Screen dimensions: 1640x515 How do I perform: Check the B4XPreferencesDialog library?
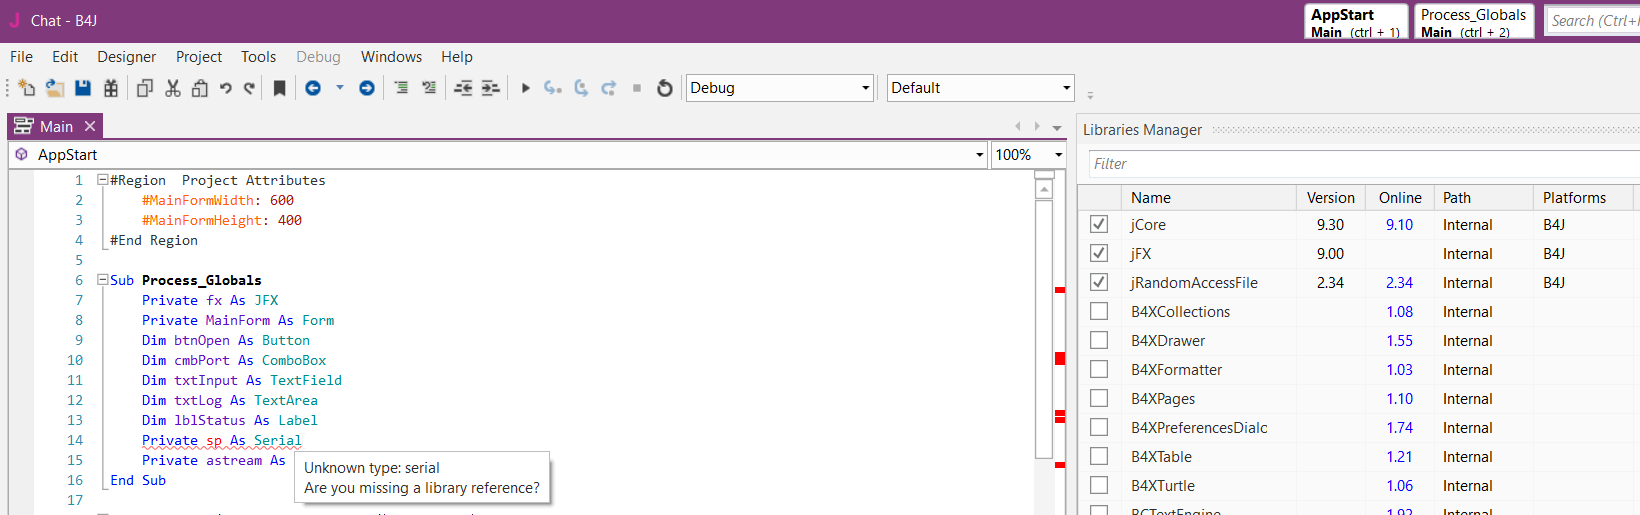[1099, 427]
